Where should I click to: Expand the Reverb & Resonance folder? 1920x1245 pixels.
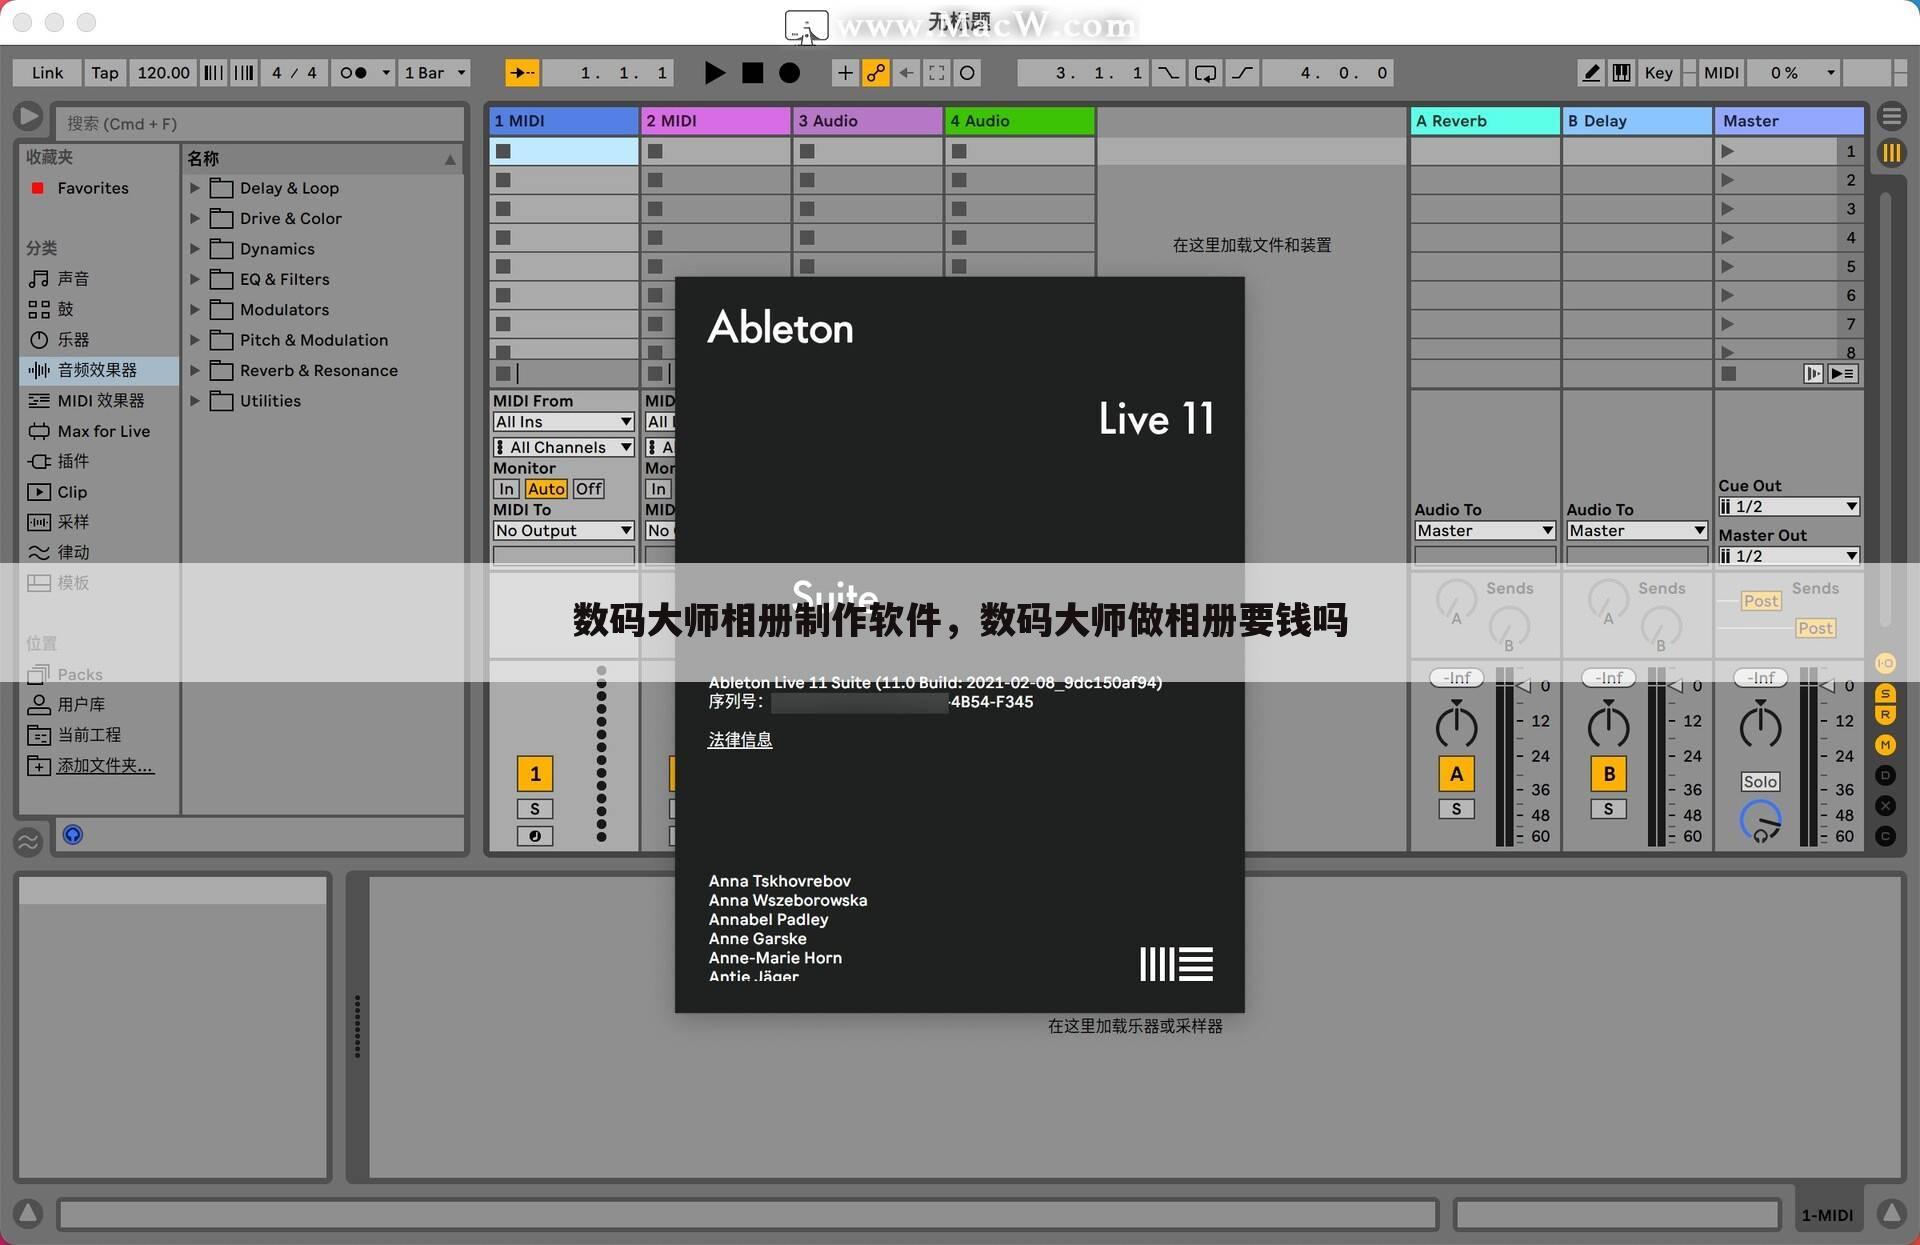coord(195,370)
